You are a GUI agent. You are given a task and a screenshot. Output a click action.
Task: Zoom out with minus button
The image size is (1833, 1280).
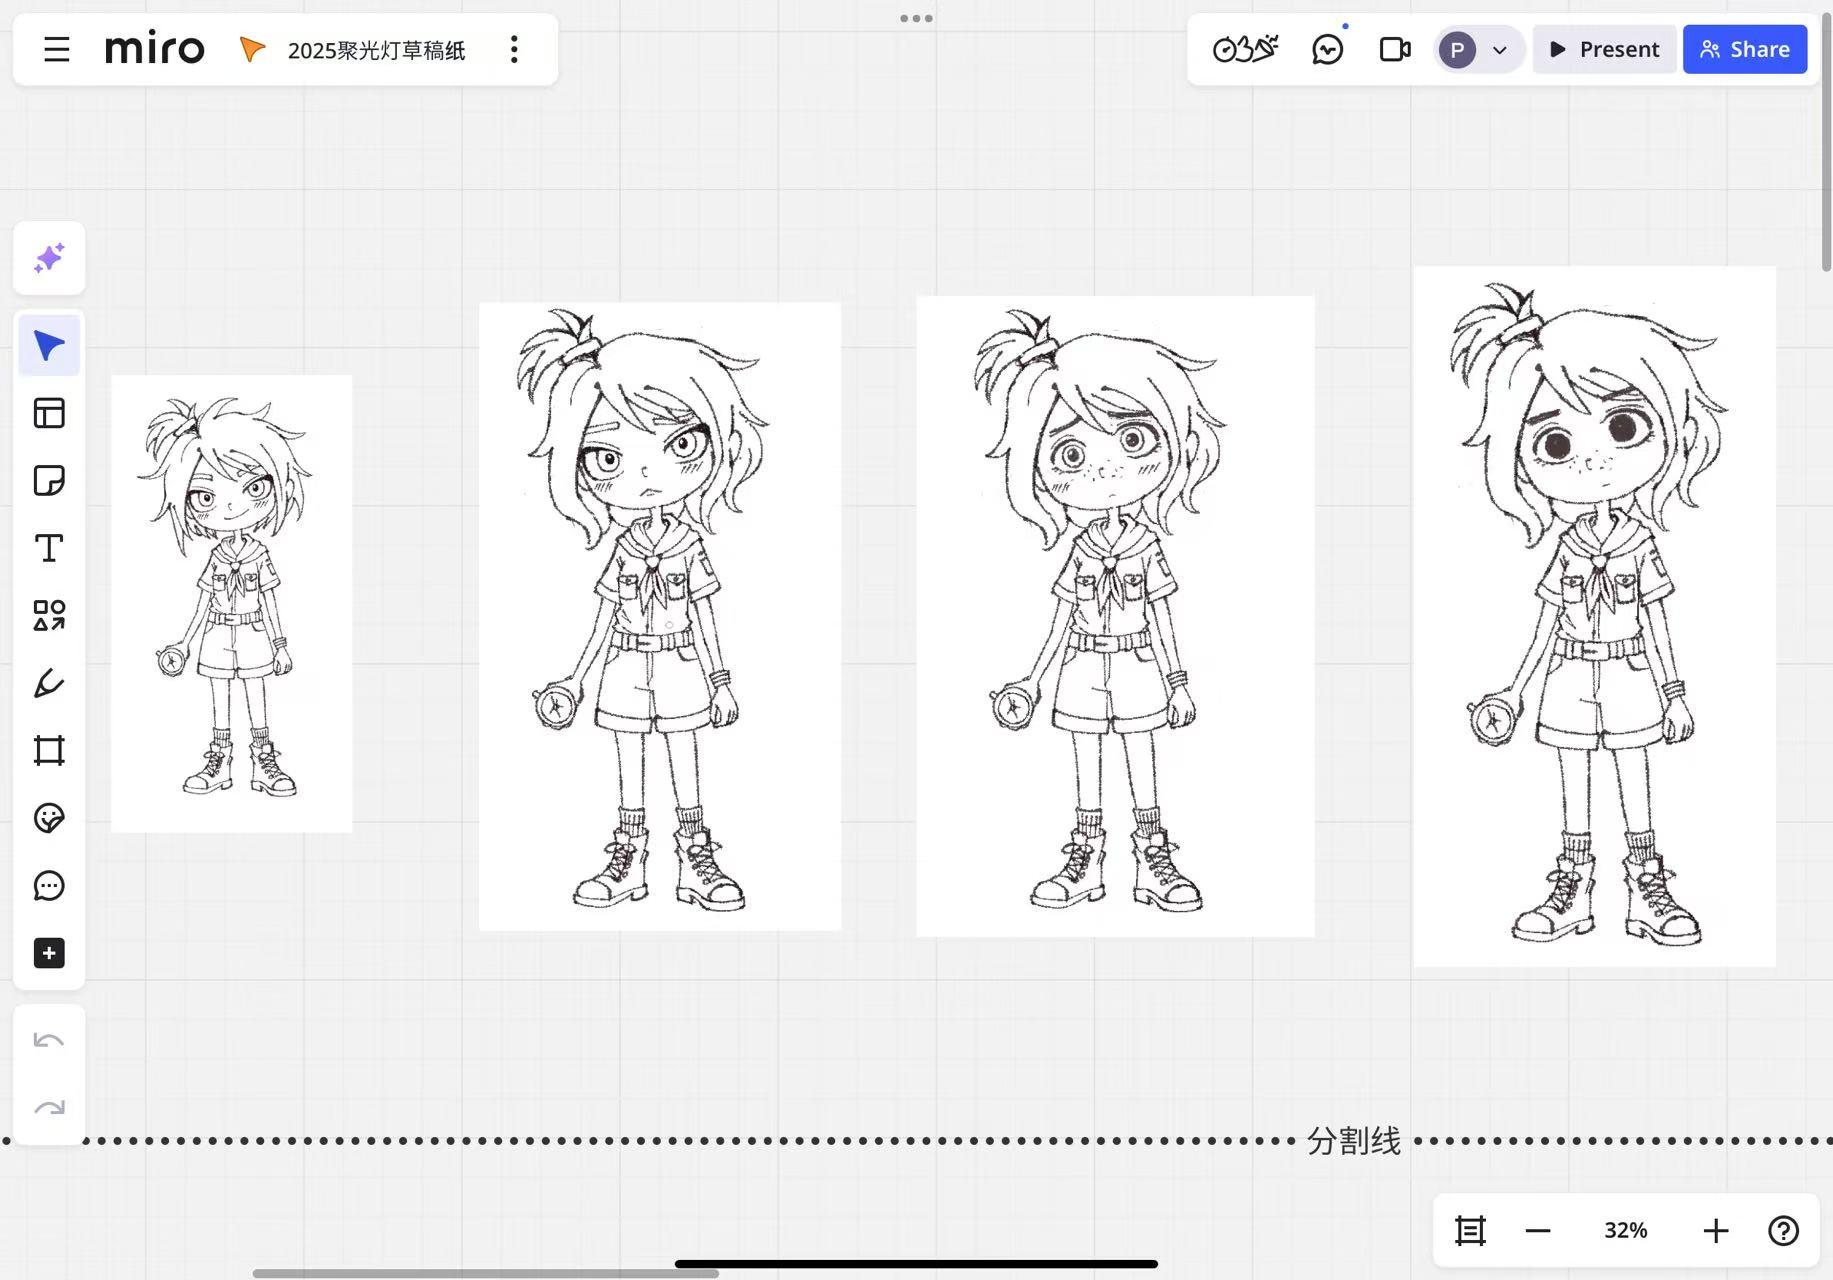pyautogui.click(x=1537, y=1230)
